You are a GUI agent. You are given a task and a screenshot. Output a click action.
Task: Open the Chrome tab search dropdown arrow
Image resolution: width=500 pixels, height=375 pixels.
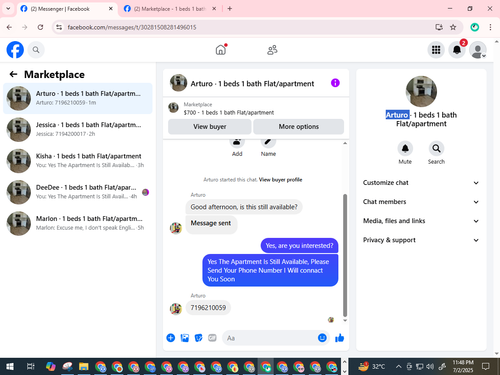[8, 9]
